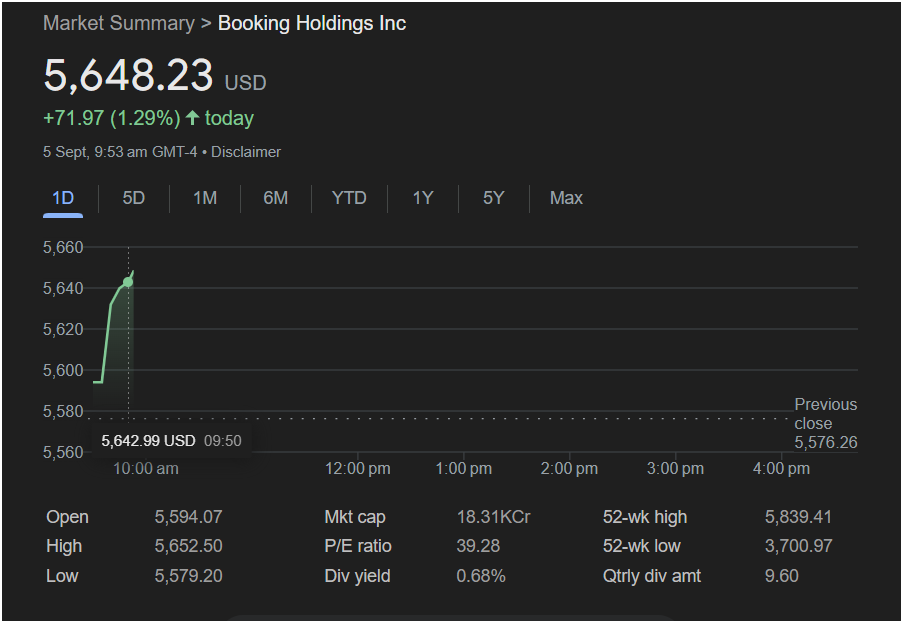Click the 2:00 pm axis label
The height and width of the screenshot is (623, 903).
(569, 469)
